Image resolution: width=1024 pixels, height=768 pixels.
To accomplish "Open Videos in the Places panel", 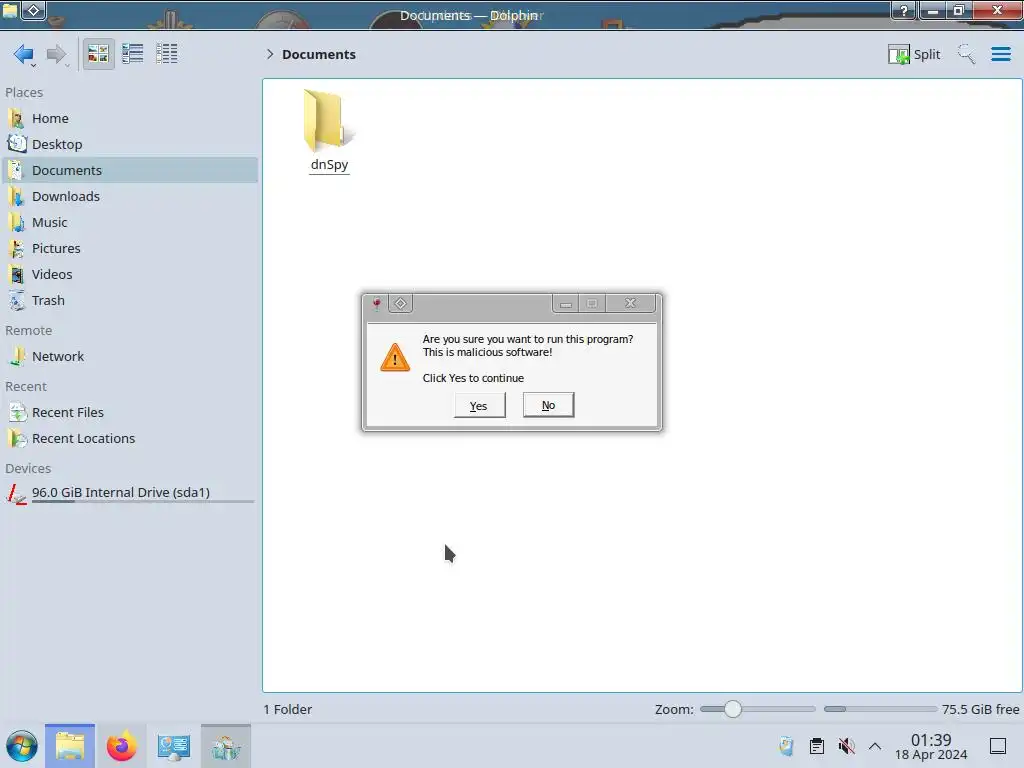I will 131,275.
